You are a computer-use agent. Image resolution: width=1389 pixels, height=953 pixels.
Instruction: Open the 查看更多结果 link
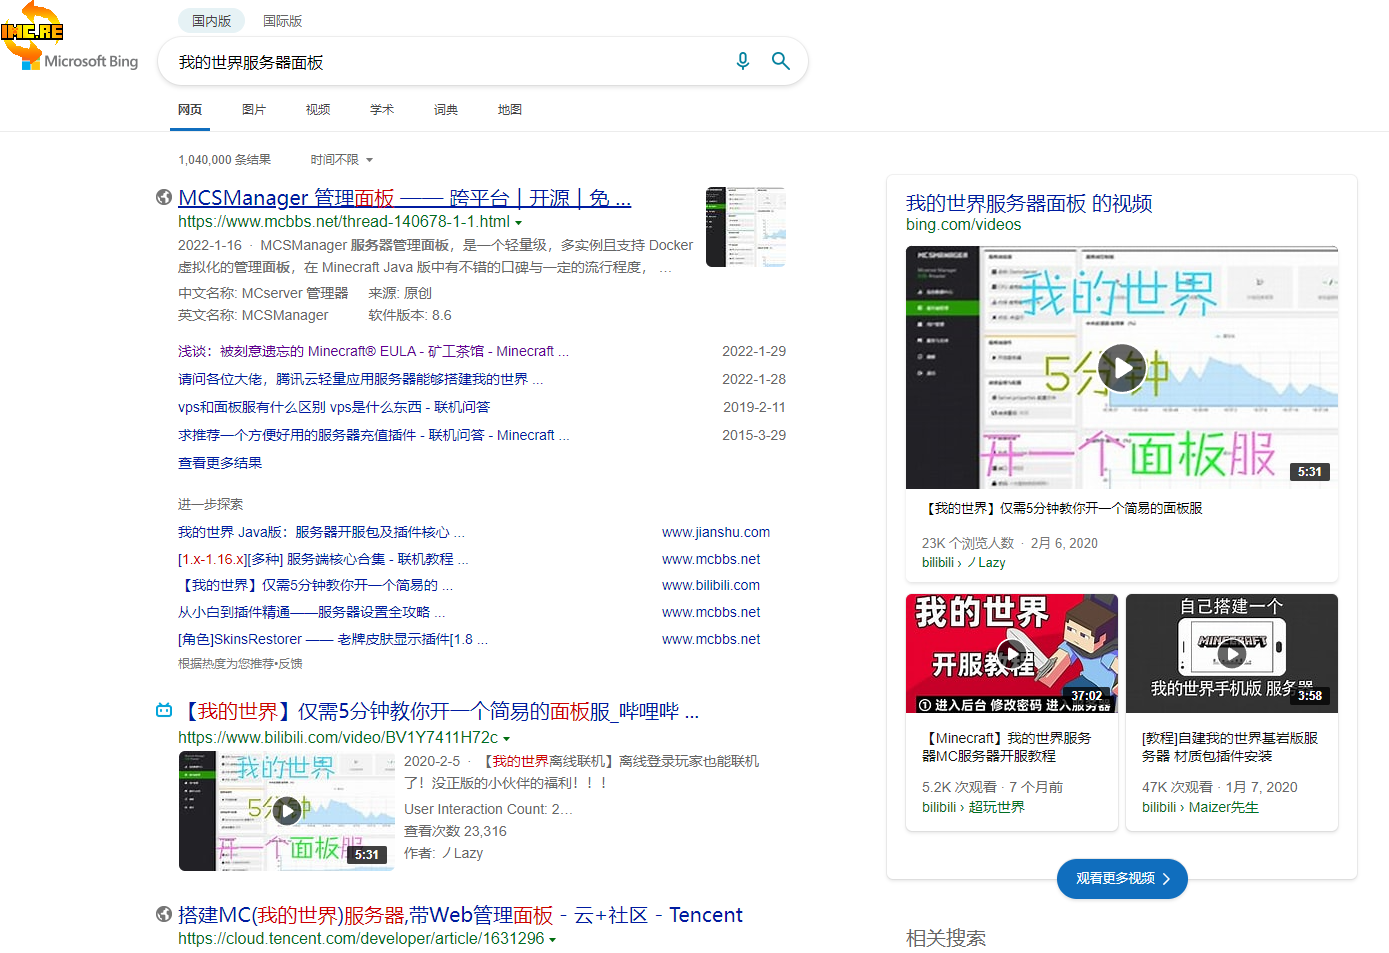[x=220, y=463]
